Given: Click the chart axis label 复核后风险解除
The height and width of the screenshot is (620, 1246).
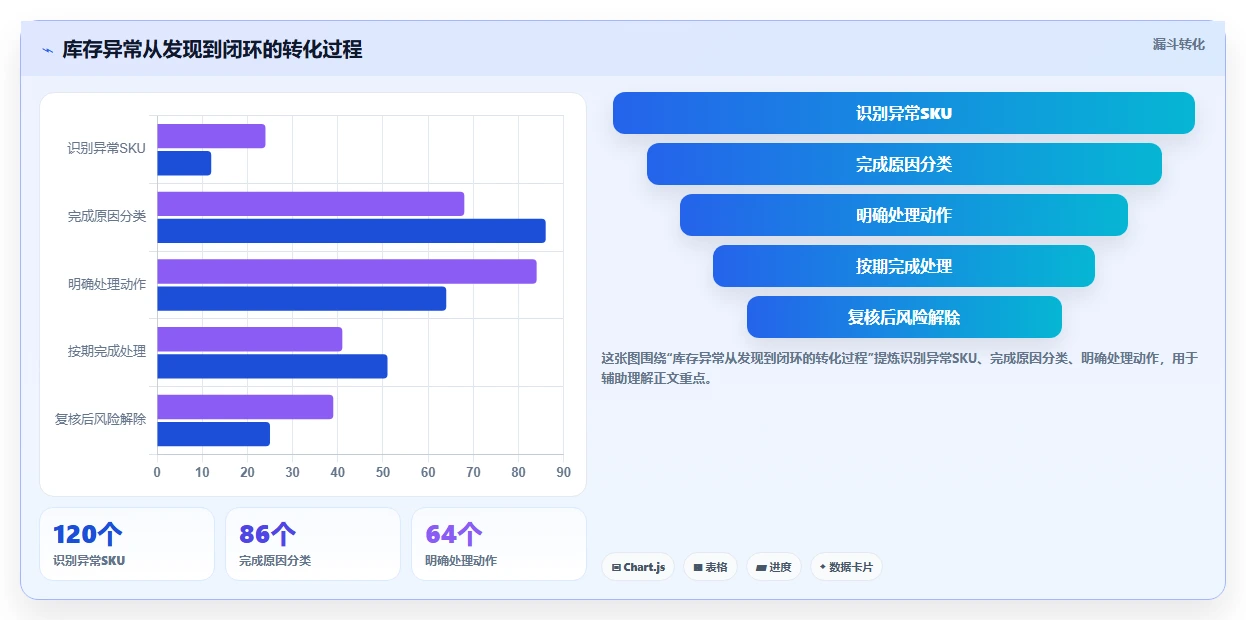Looking at the screenshot, I should (x=100, y=419).
